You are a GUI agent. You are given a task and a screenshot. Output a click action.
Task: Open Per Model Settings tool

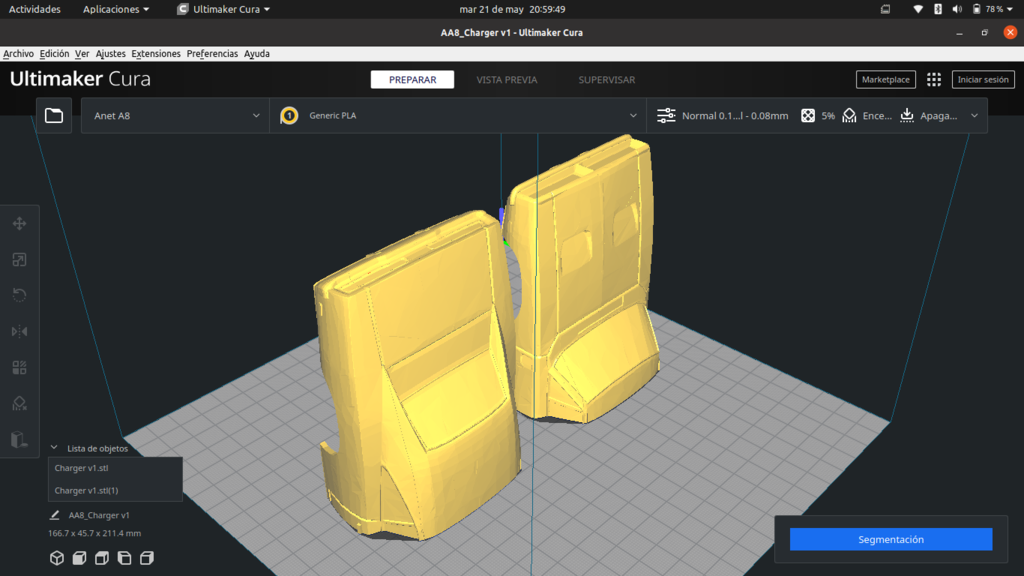(19, 367)
